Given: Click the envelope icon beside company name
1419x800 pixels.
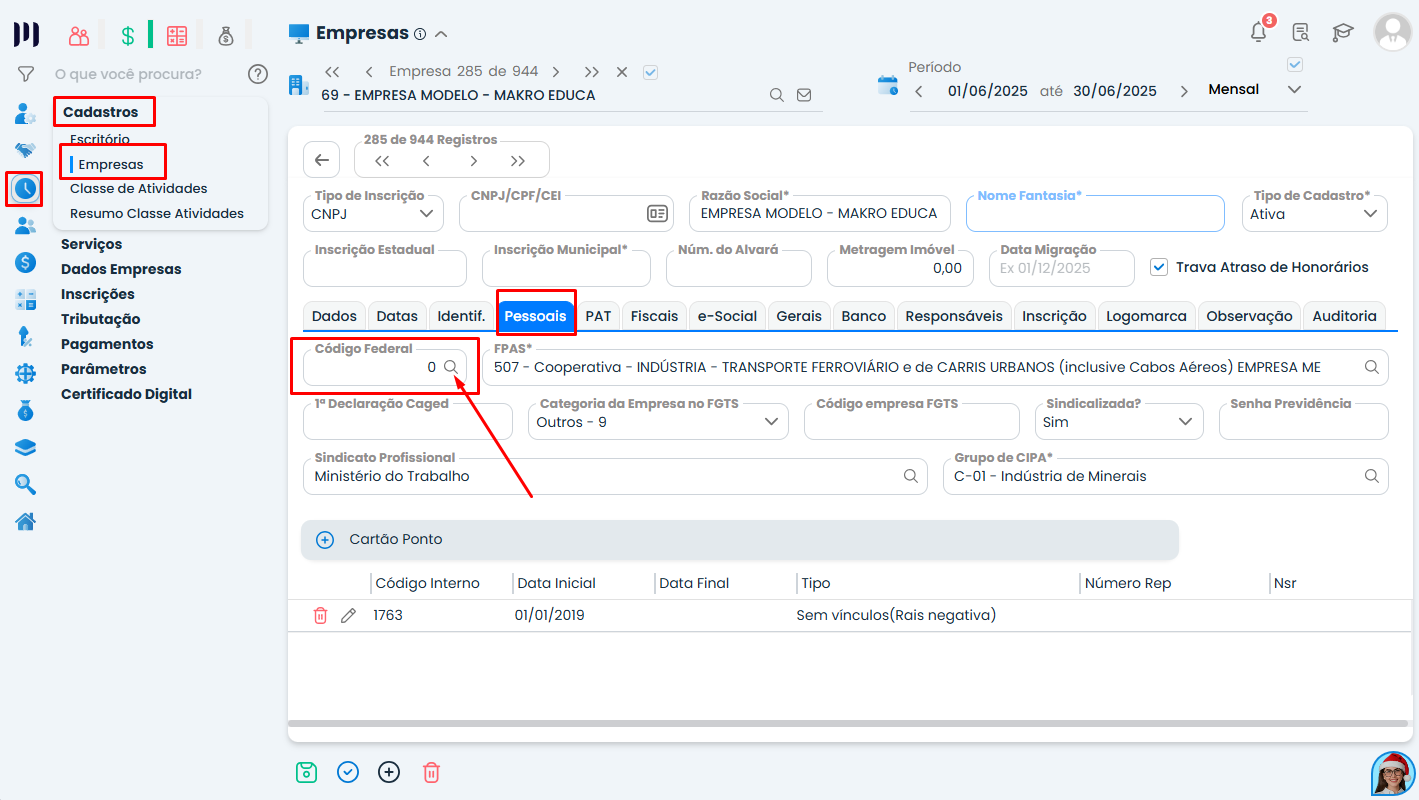Looking at the screenshot, I should pos(804,96).
